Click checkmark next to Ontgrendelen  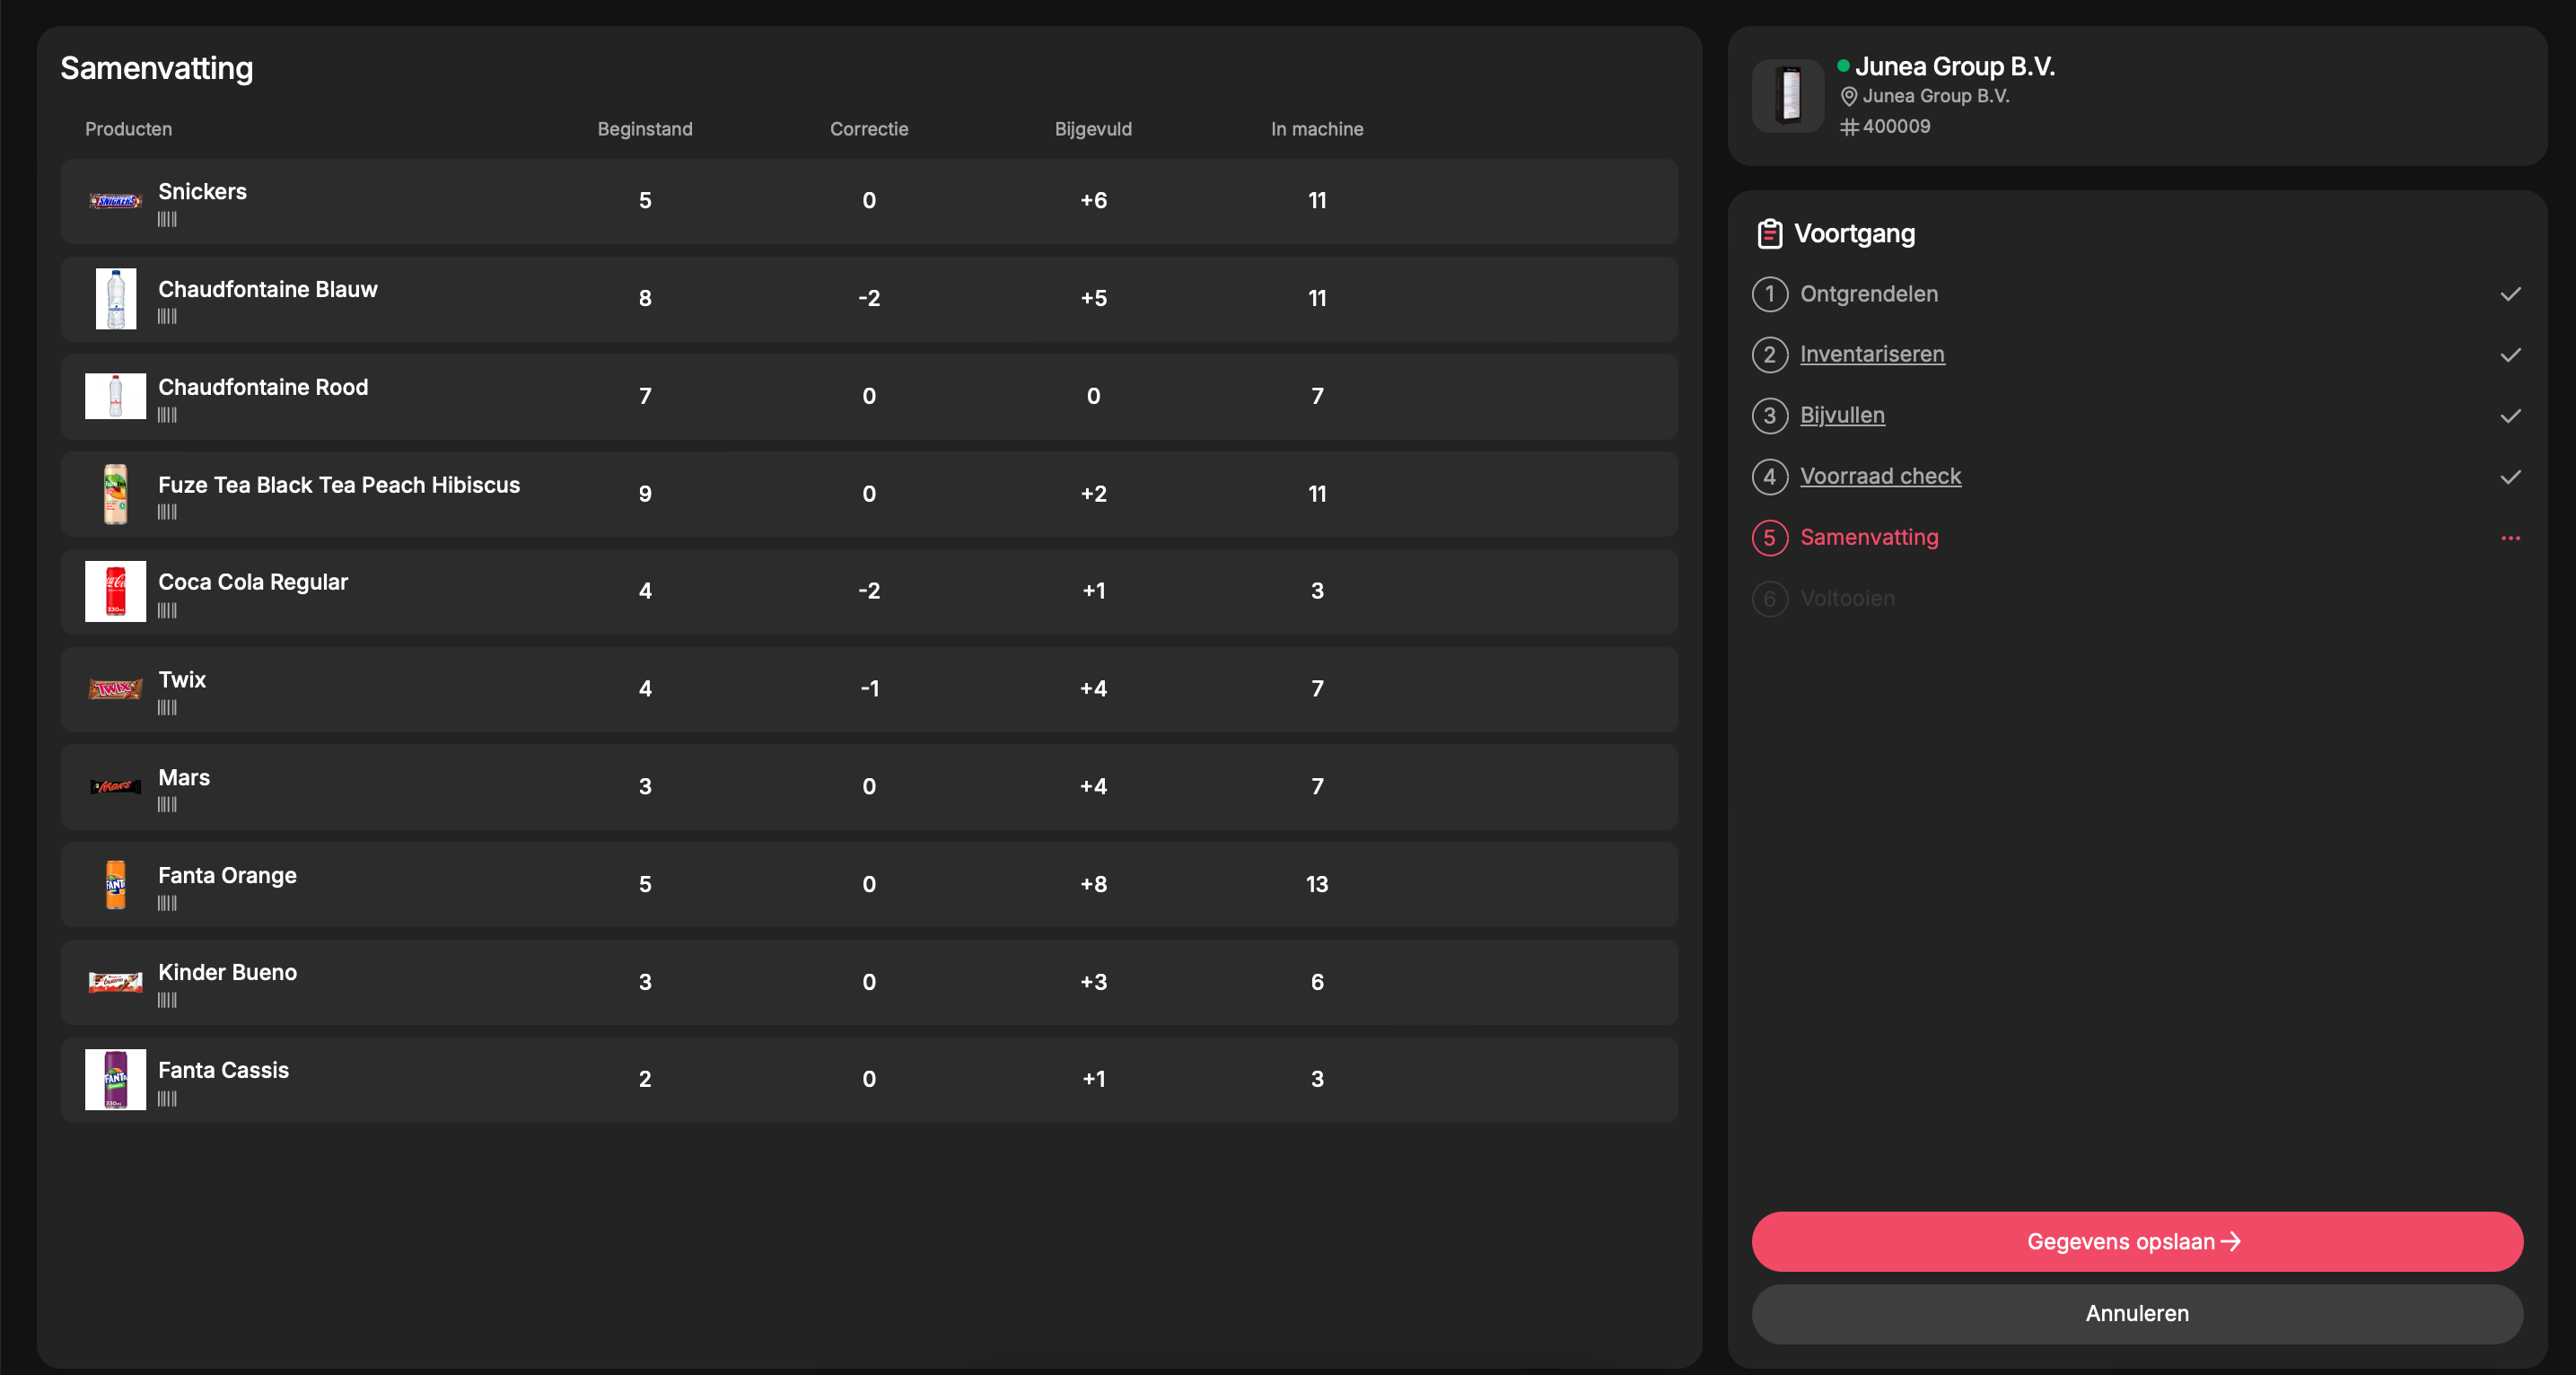coord(2510,294)
